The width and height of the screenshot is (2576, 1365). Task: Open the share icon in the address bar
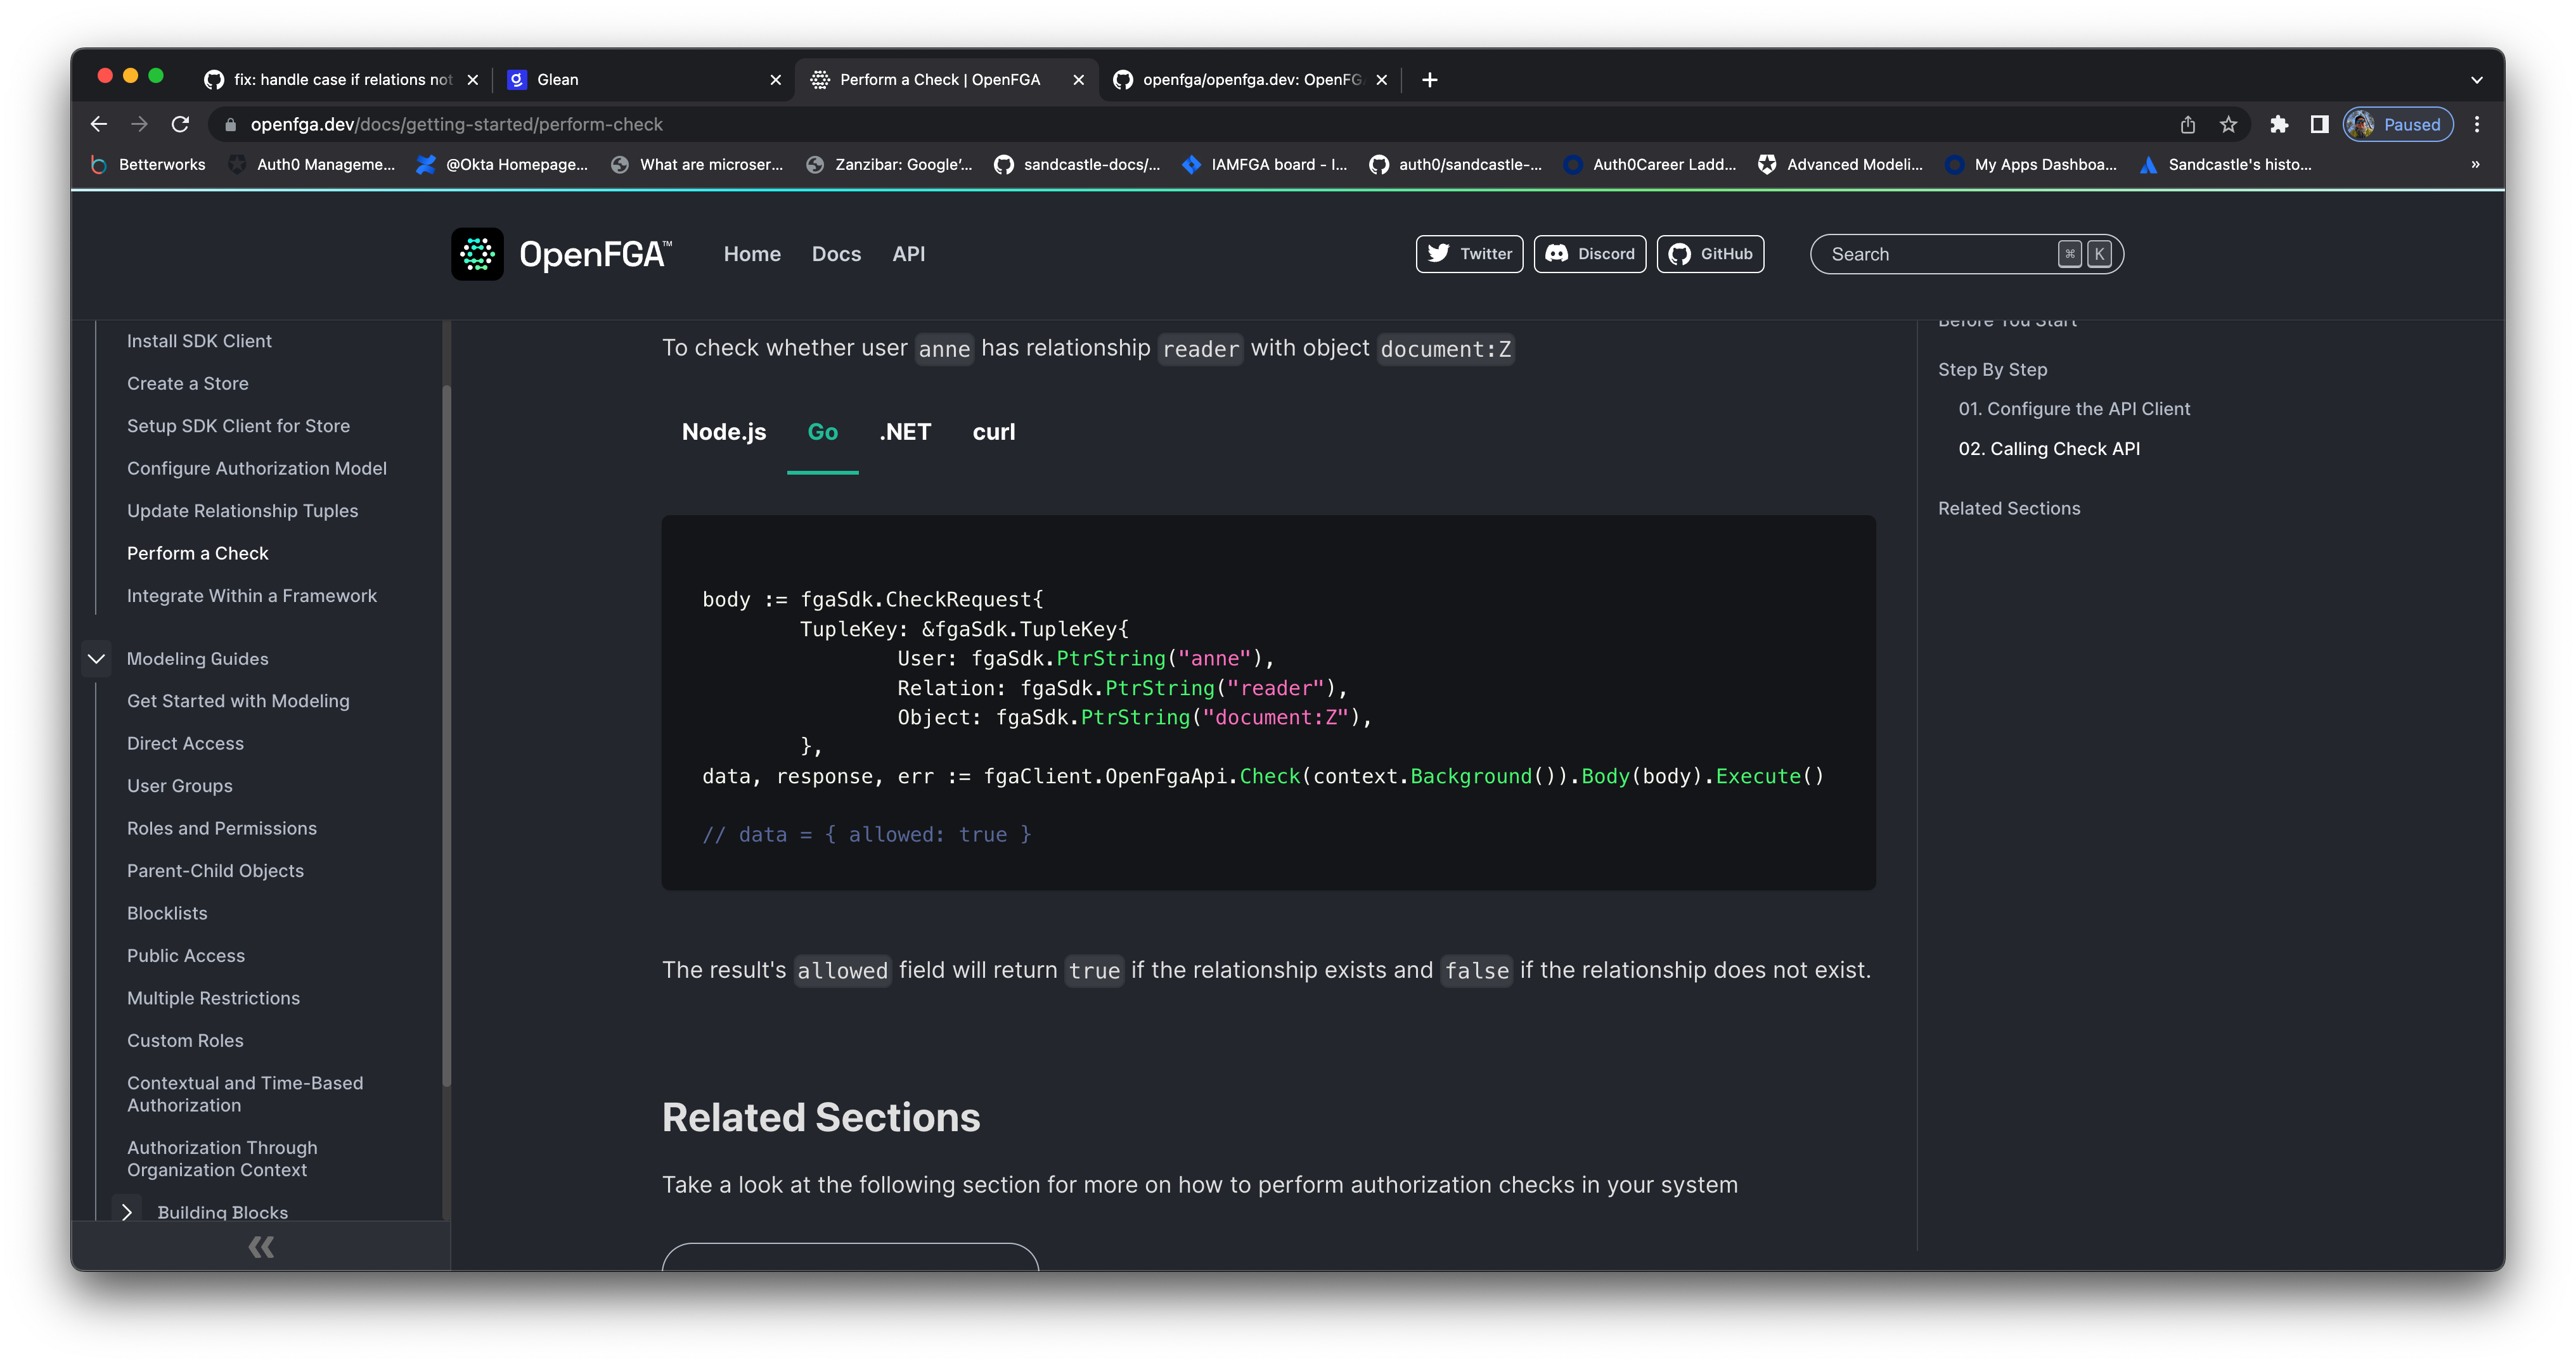2188,124
